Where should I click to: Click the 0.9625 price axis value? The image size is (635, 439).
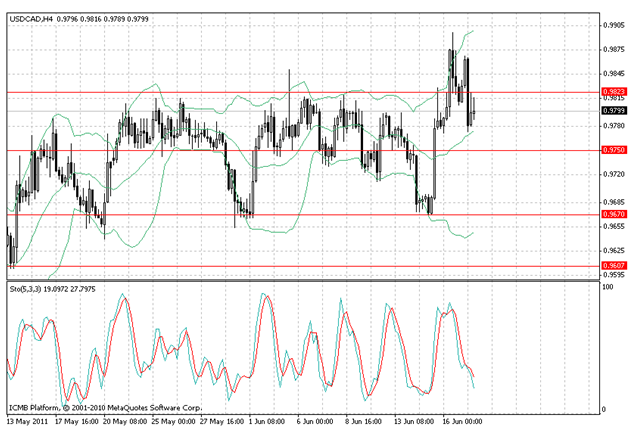pos(614,251)
